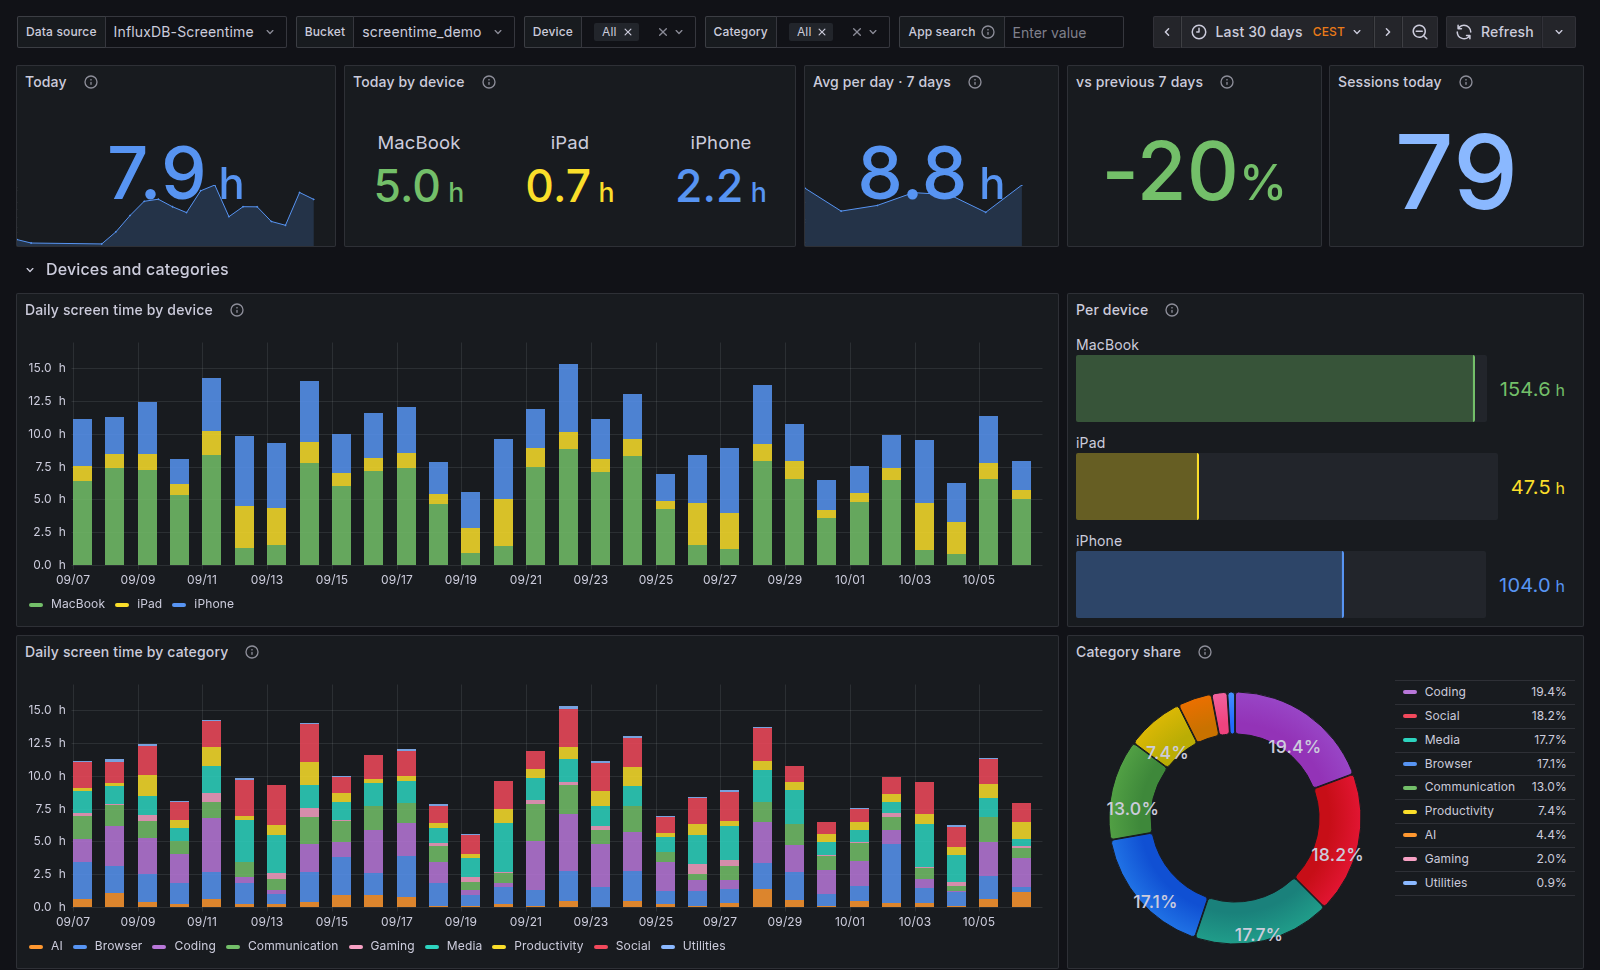
Task: Click the 19.4% Coding slice of donut chart
Action: (1295, 738)
